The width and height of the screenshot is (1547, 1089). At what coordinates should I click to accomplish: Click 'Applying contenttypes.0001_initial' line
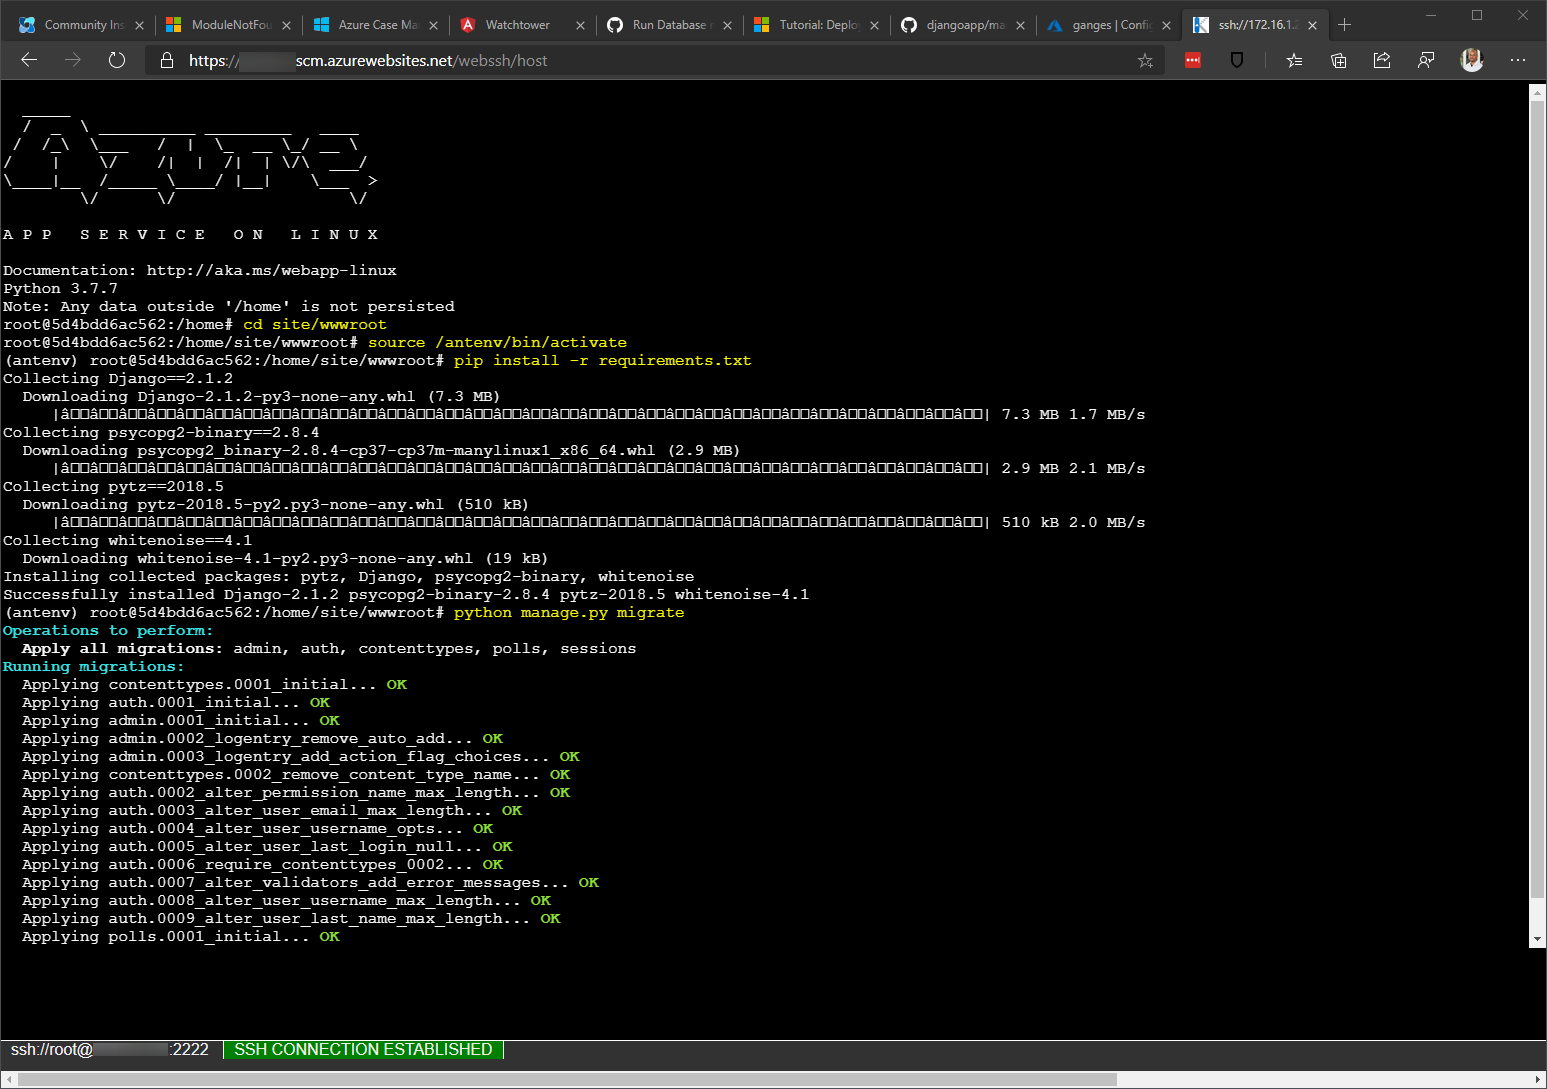coord(214,684)
